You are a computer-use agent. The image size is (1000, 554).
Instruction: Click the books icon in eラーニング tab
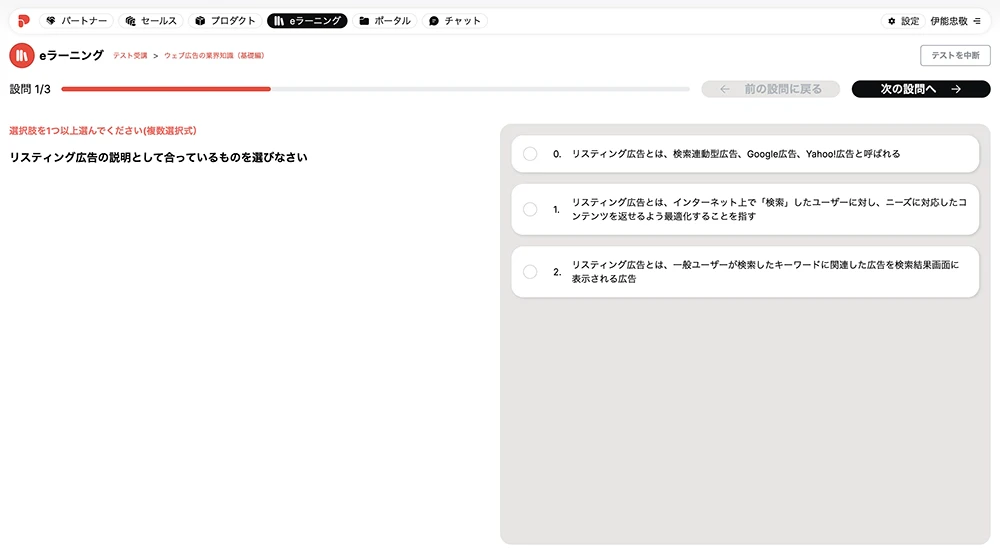tap(279, 21)
